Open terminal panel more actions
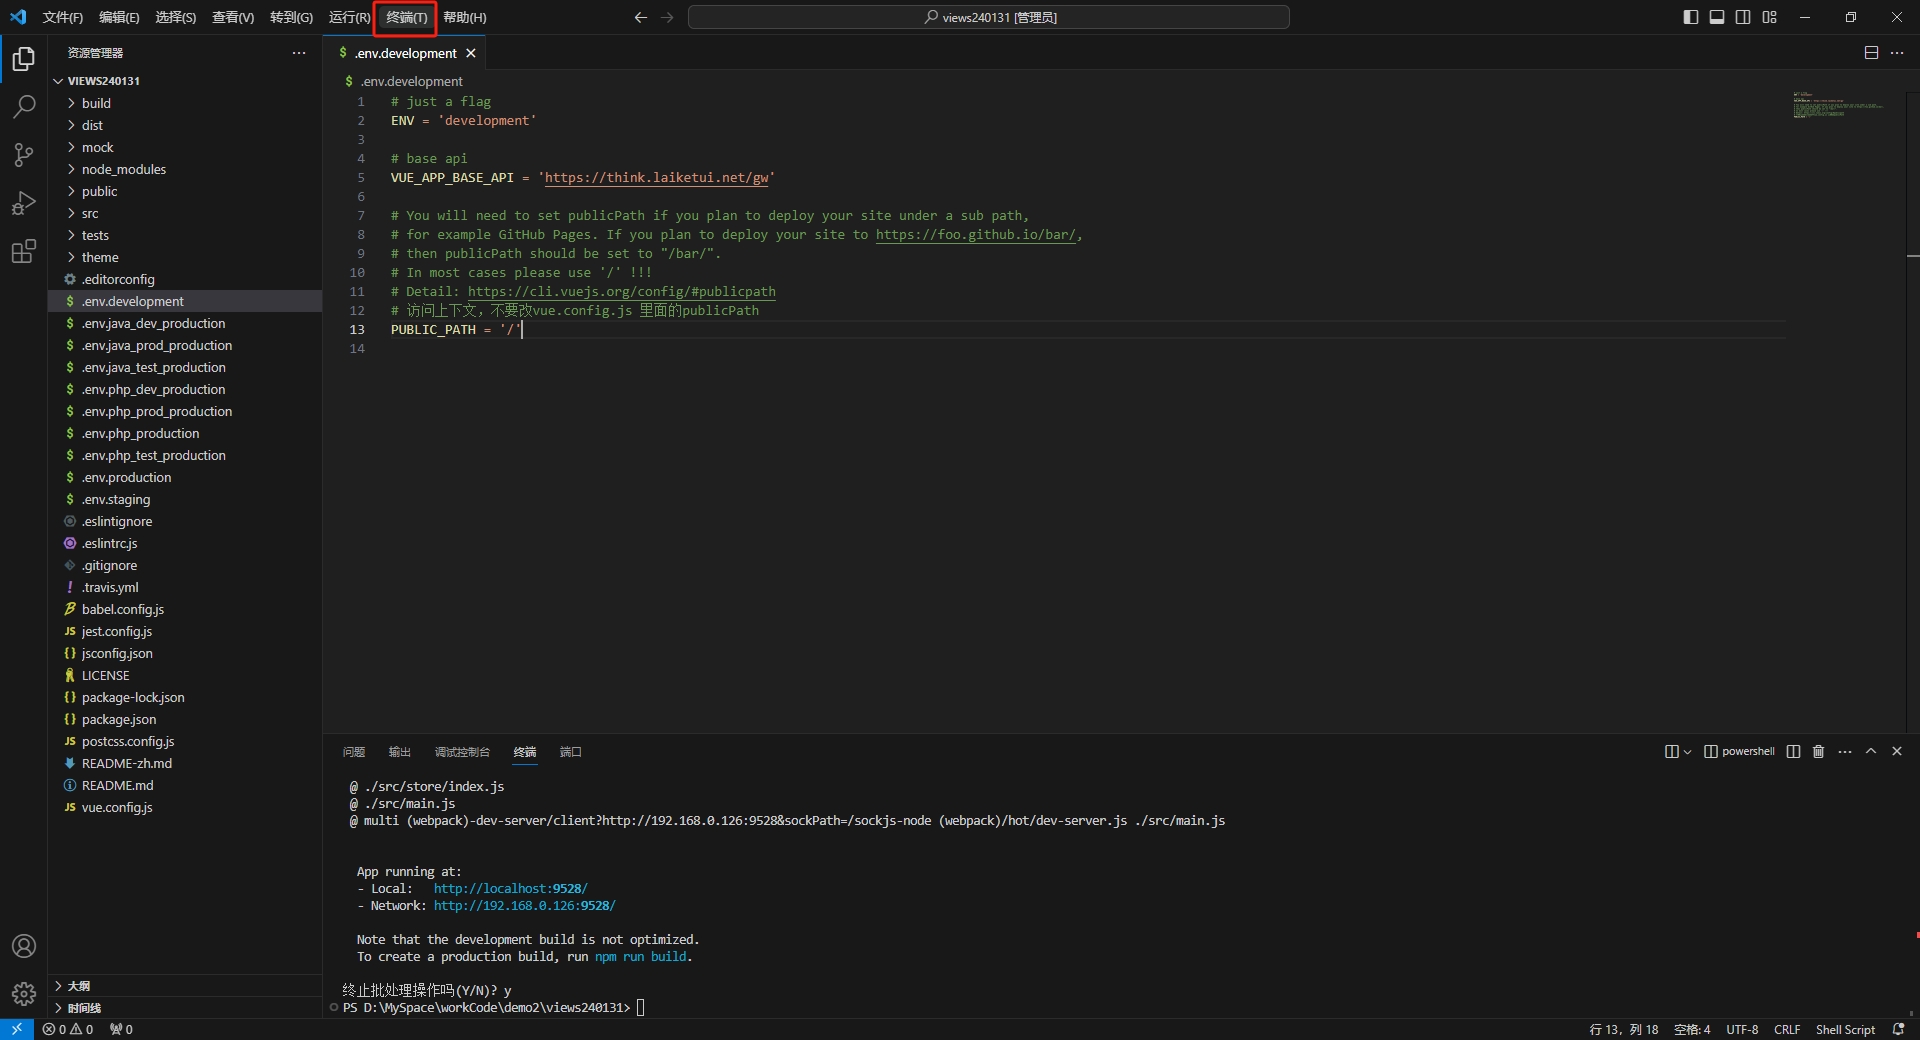 pos(1845,751)
